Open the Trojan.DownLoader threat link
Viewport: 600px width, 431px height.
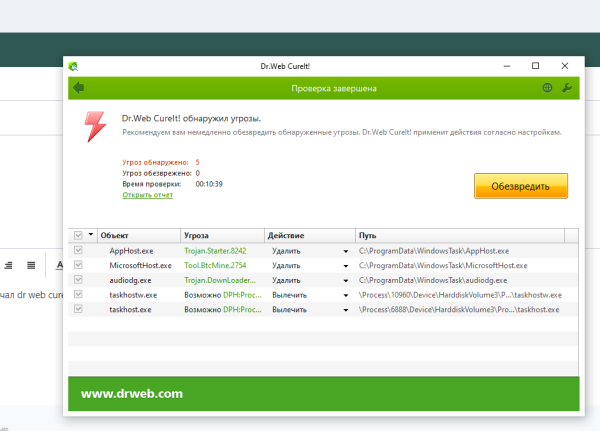[x=220, y=280]
